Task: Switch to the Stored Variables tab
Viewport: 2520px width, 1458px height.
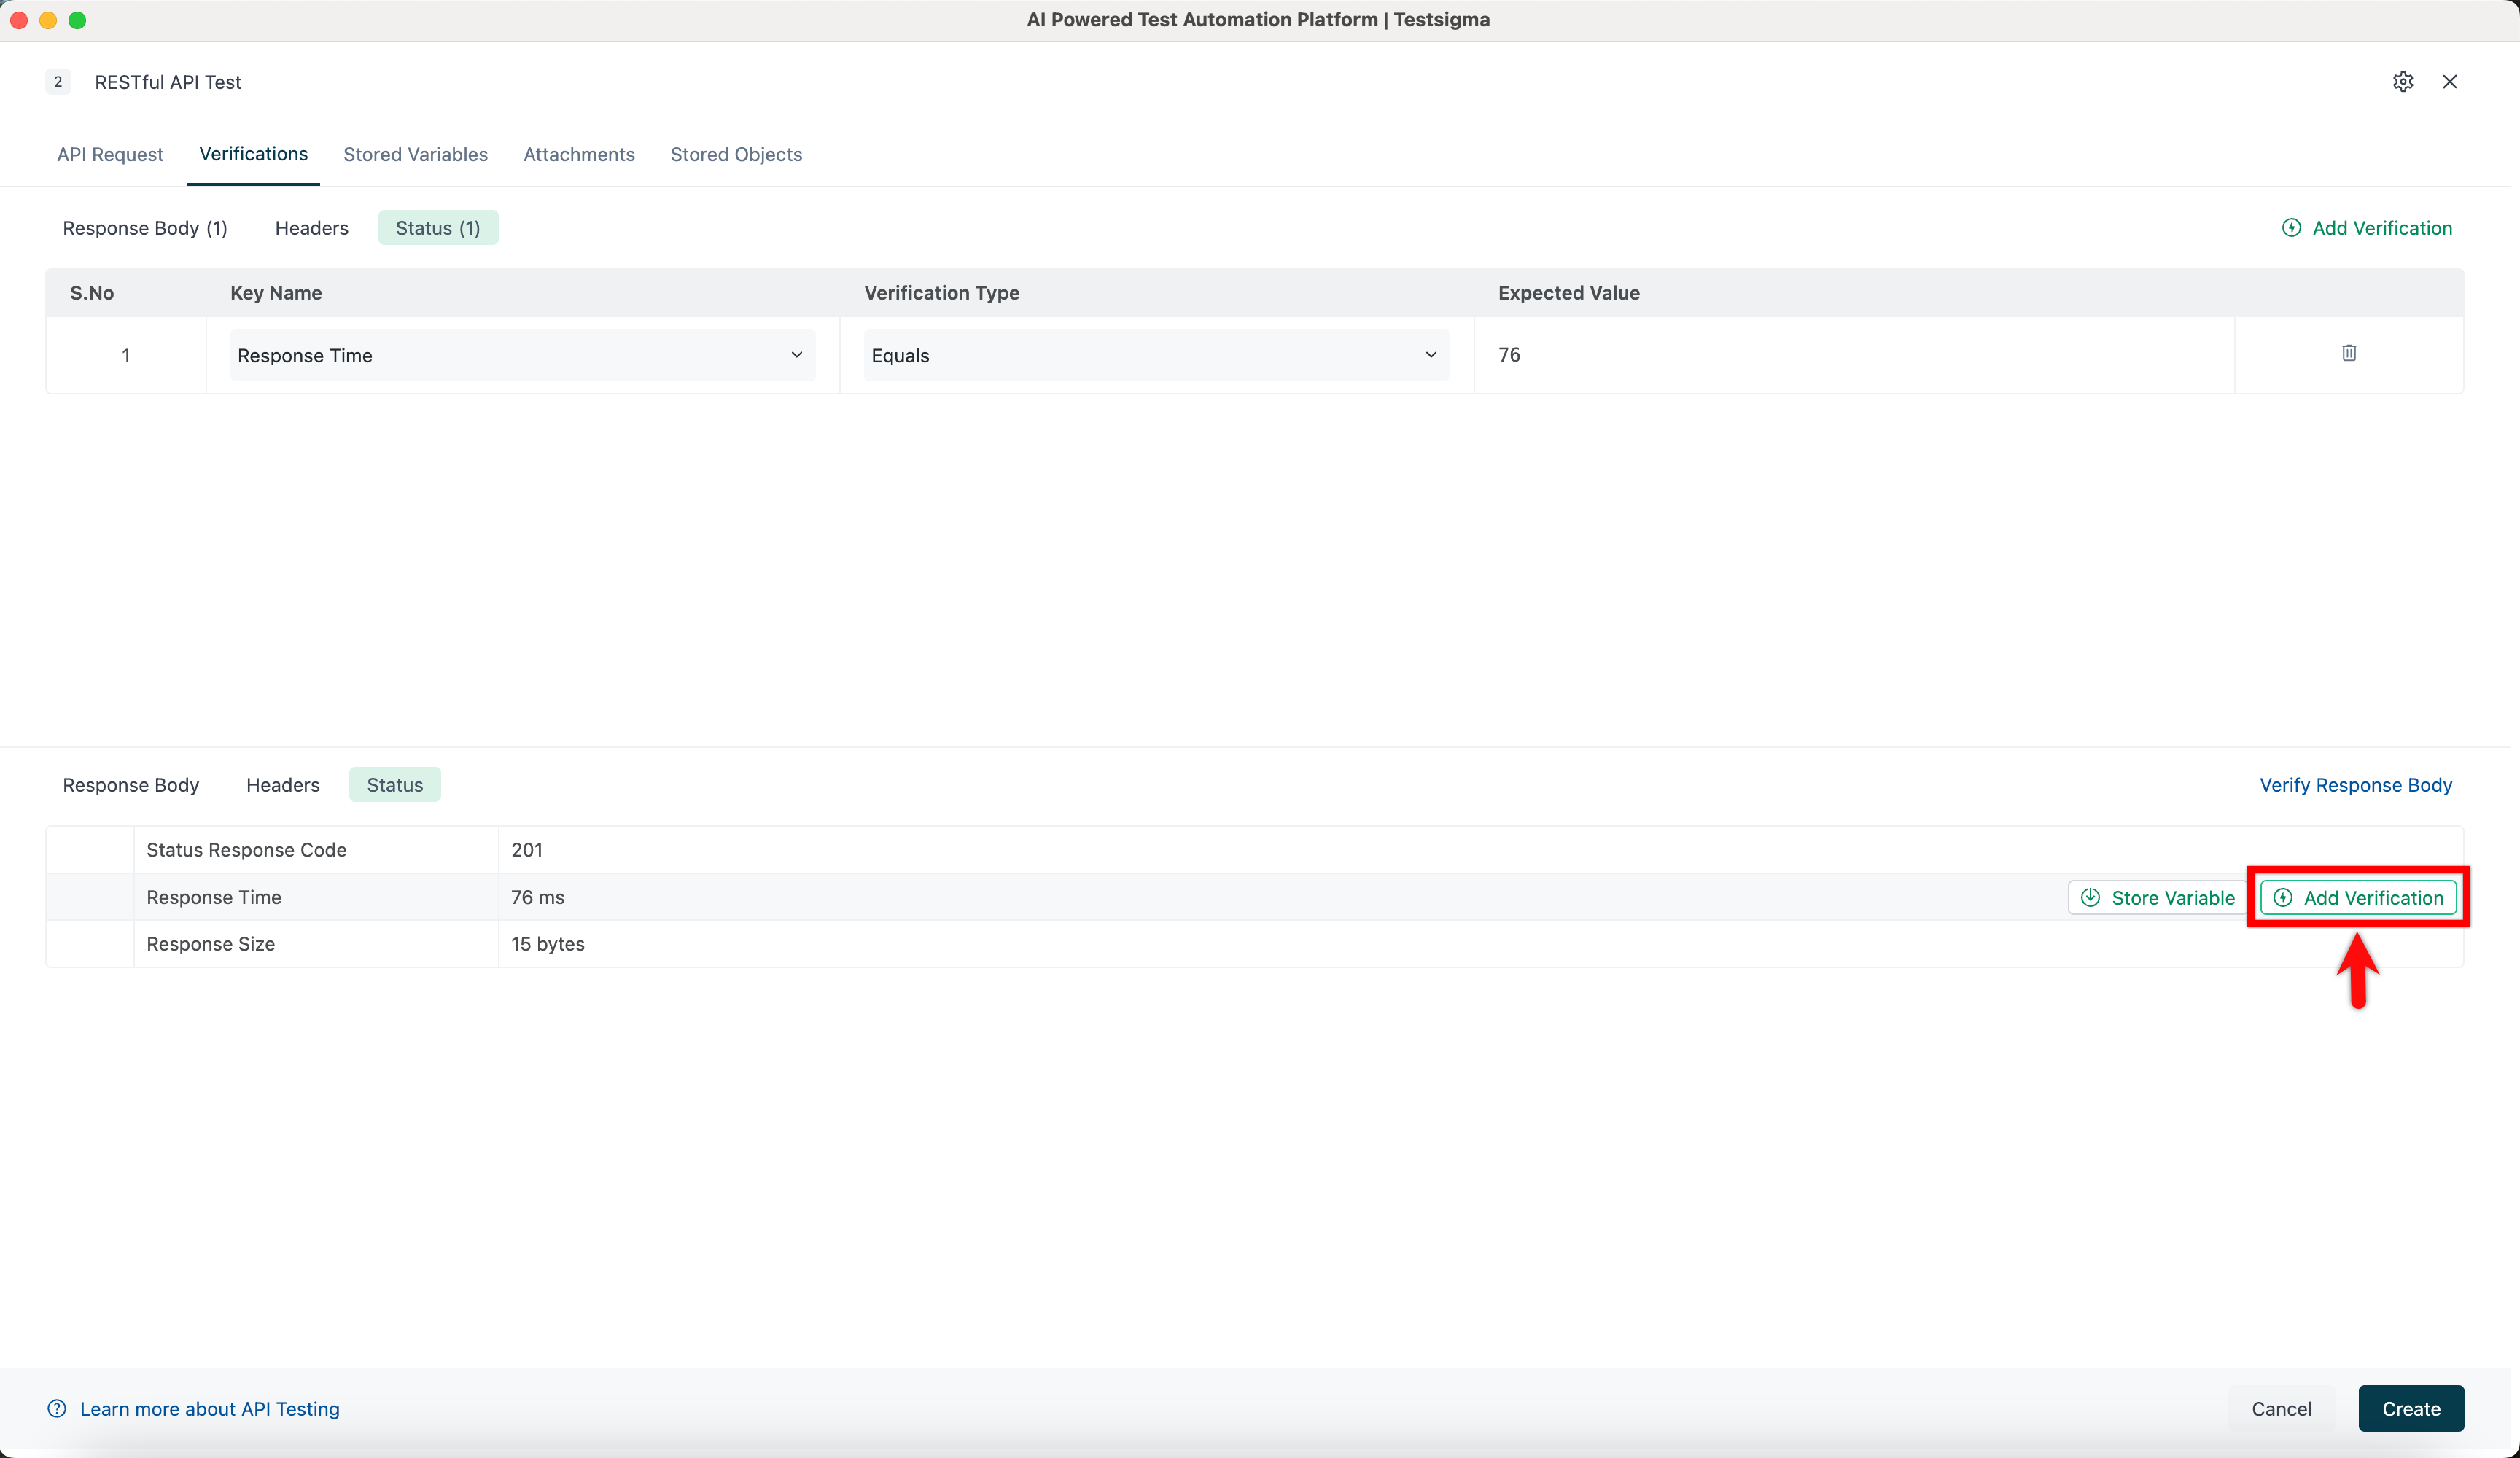Action: click(415, 154)
